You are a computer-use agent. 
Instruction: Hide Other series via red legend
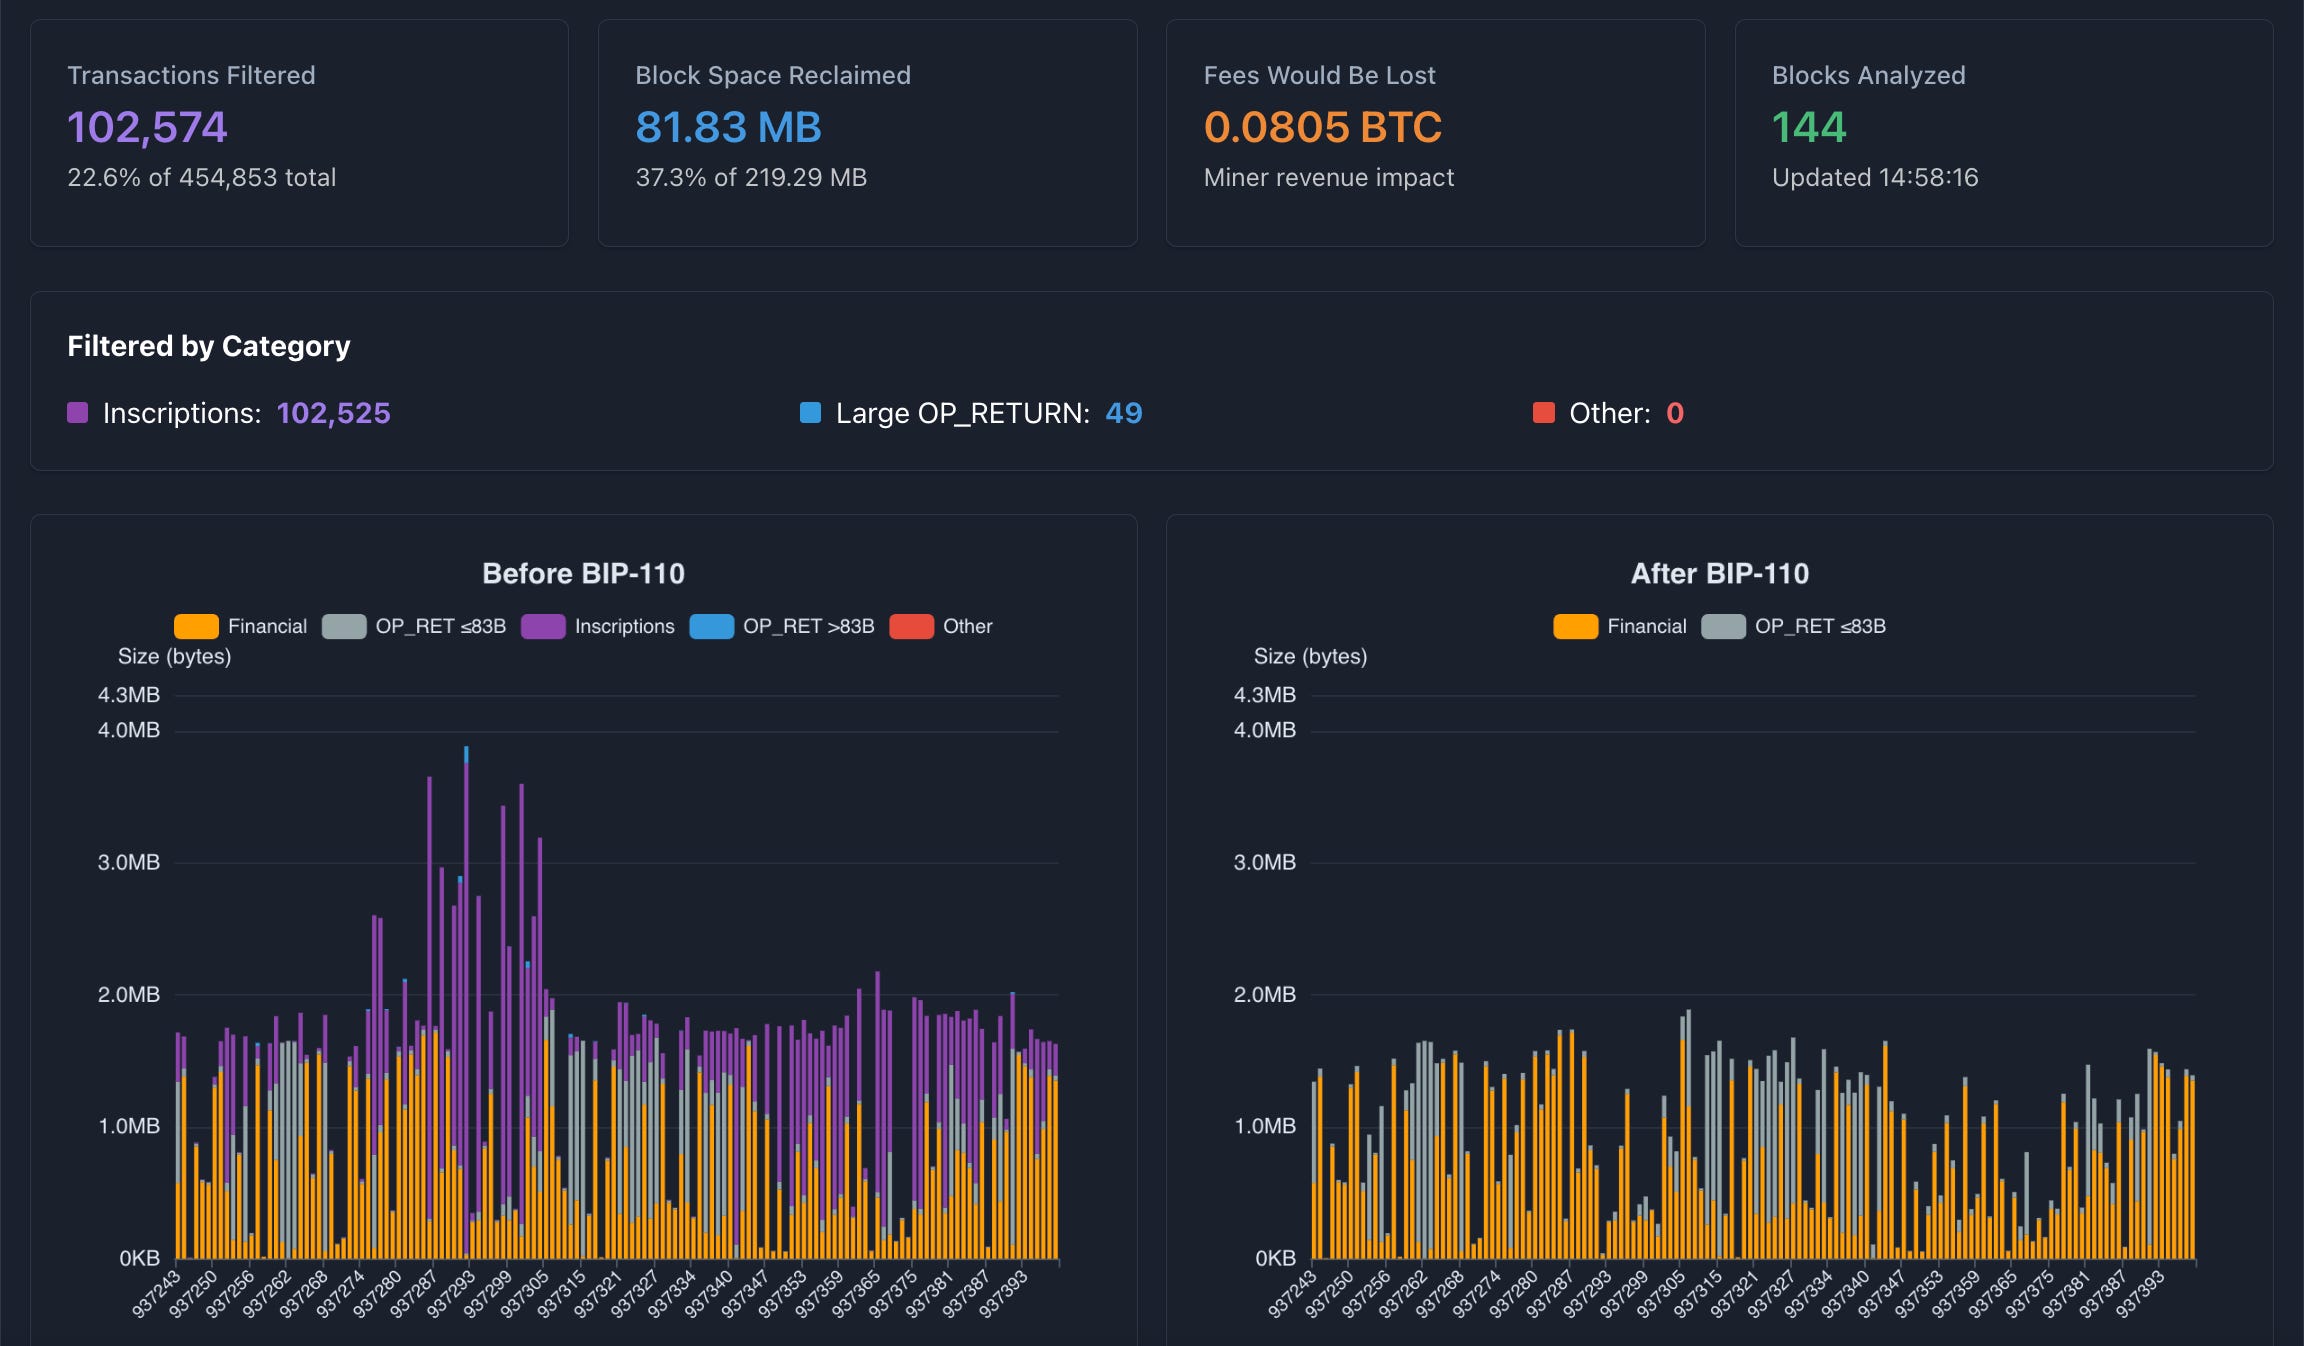[911, 626]
